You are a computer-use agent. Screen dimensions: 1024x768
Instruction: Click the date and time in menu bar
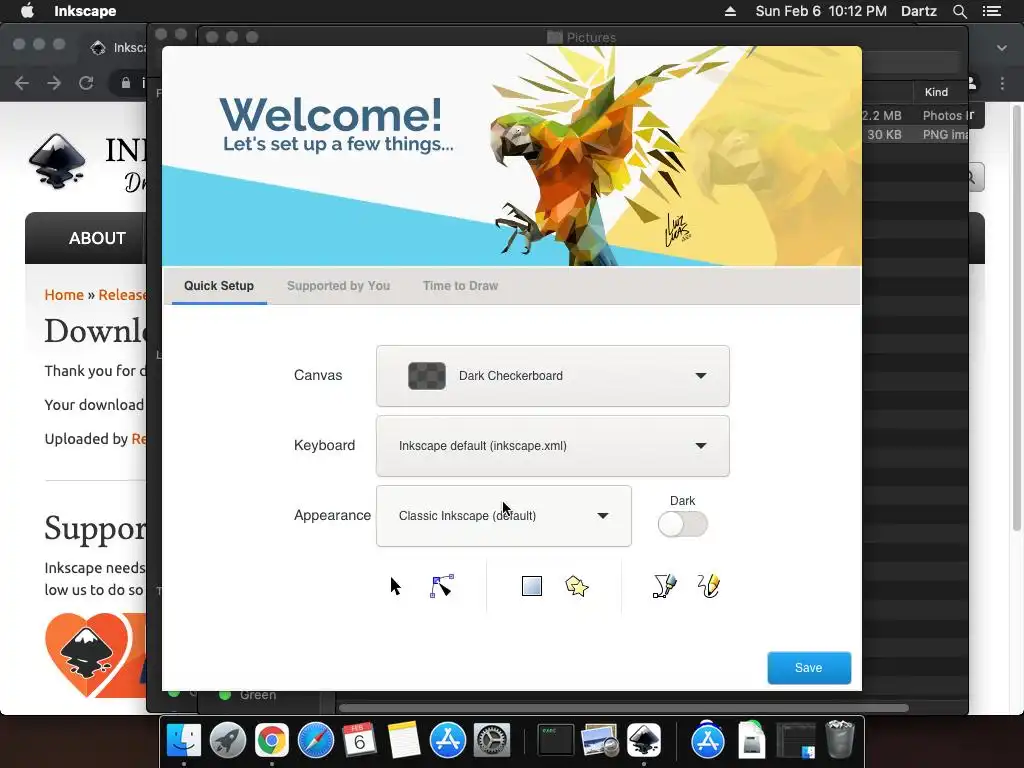(821, 11)
